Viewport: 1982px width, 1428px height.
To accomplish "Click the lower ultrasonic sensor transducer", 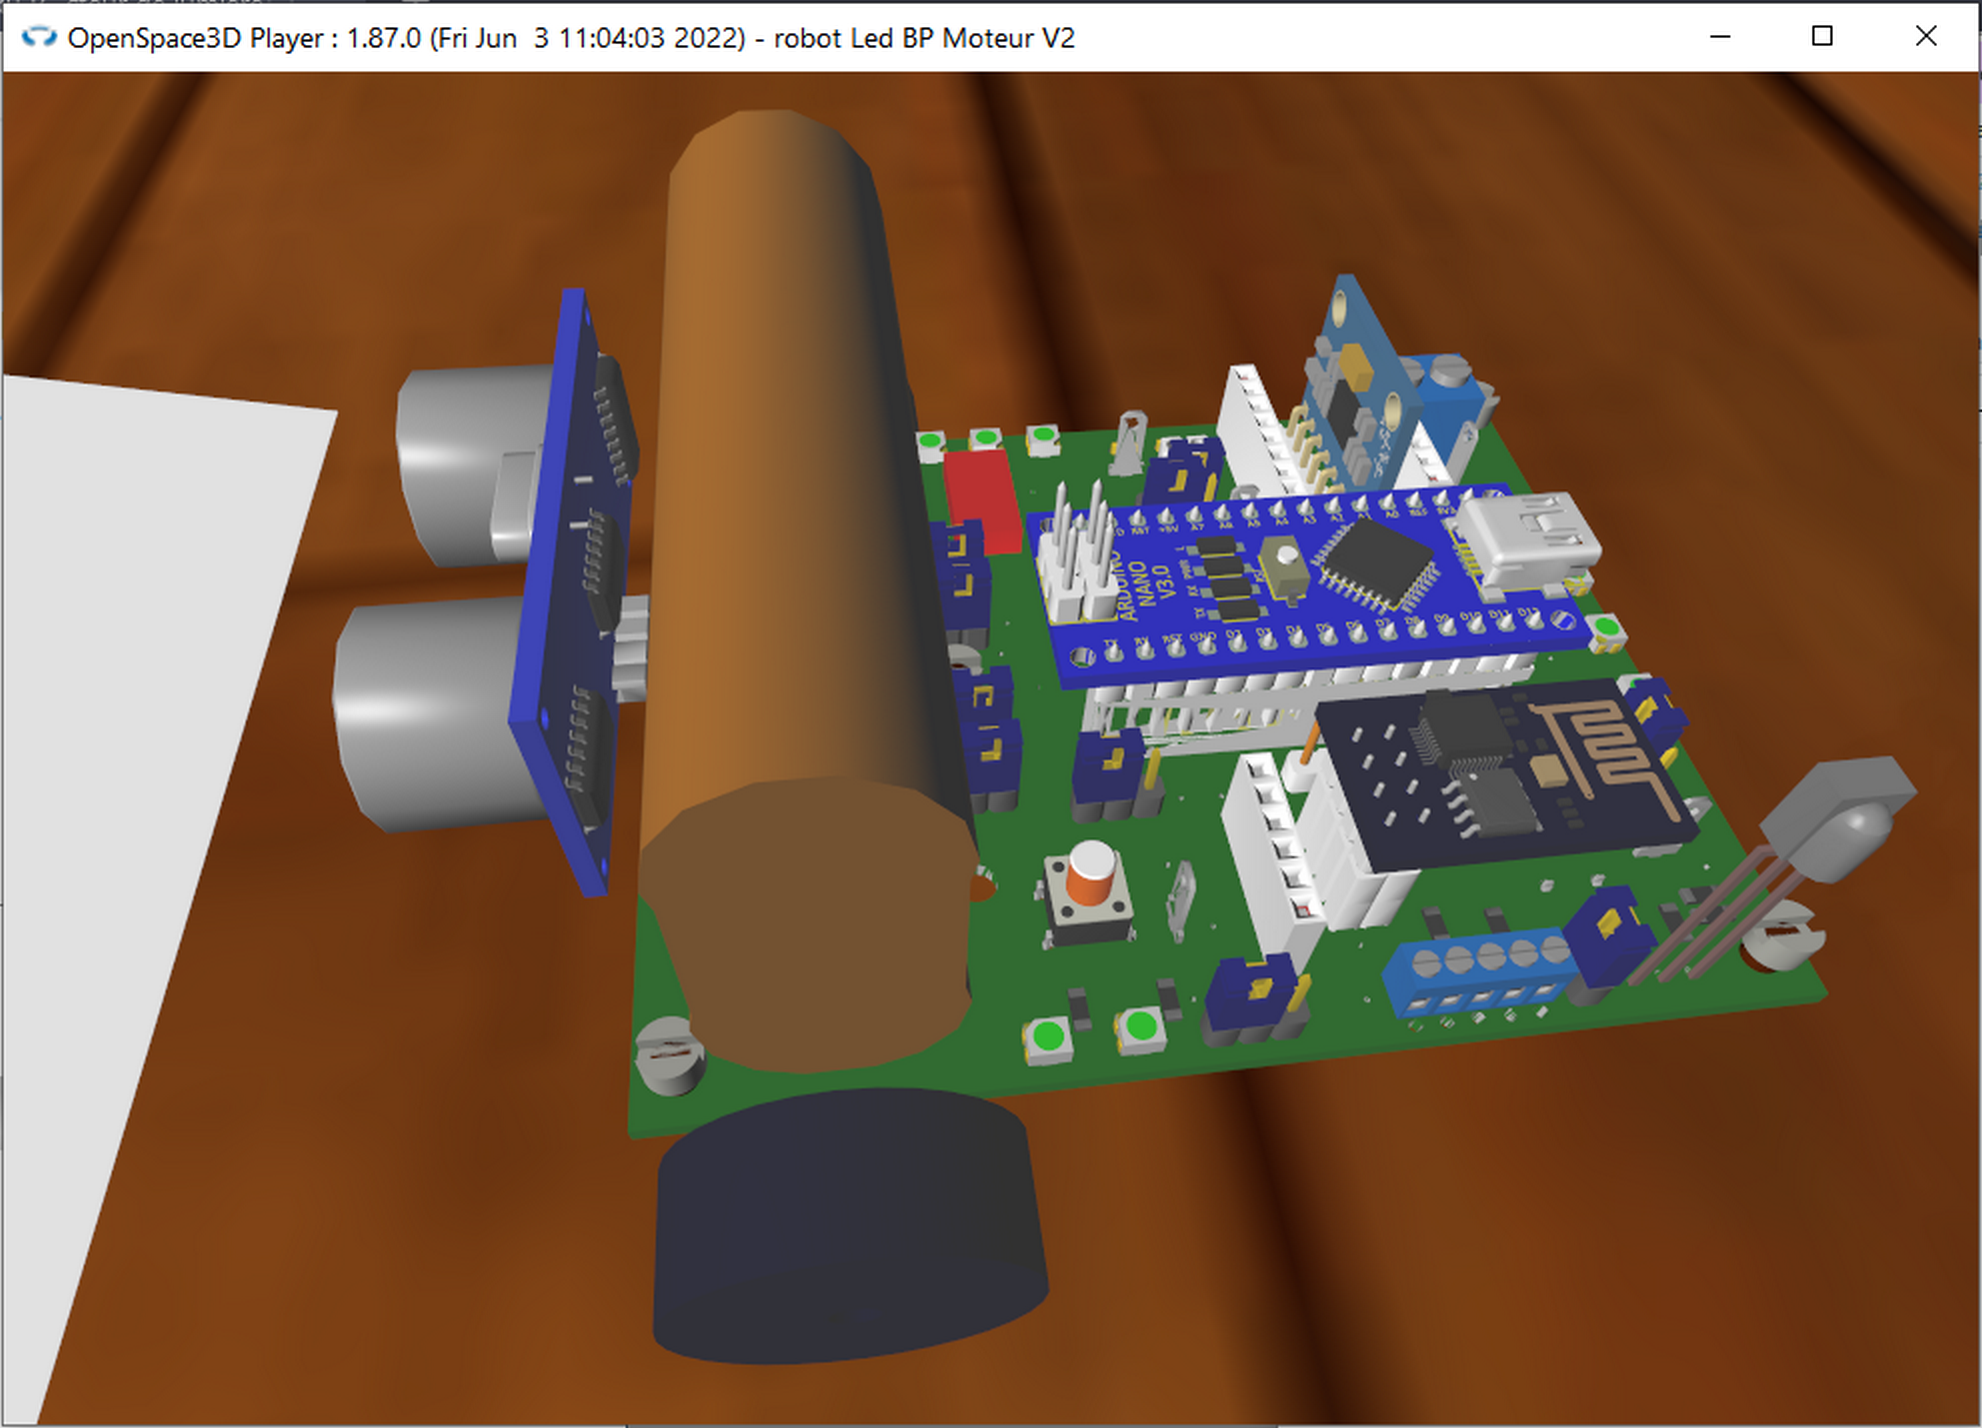I will (430, 710).
